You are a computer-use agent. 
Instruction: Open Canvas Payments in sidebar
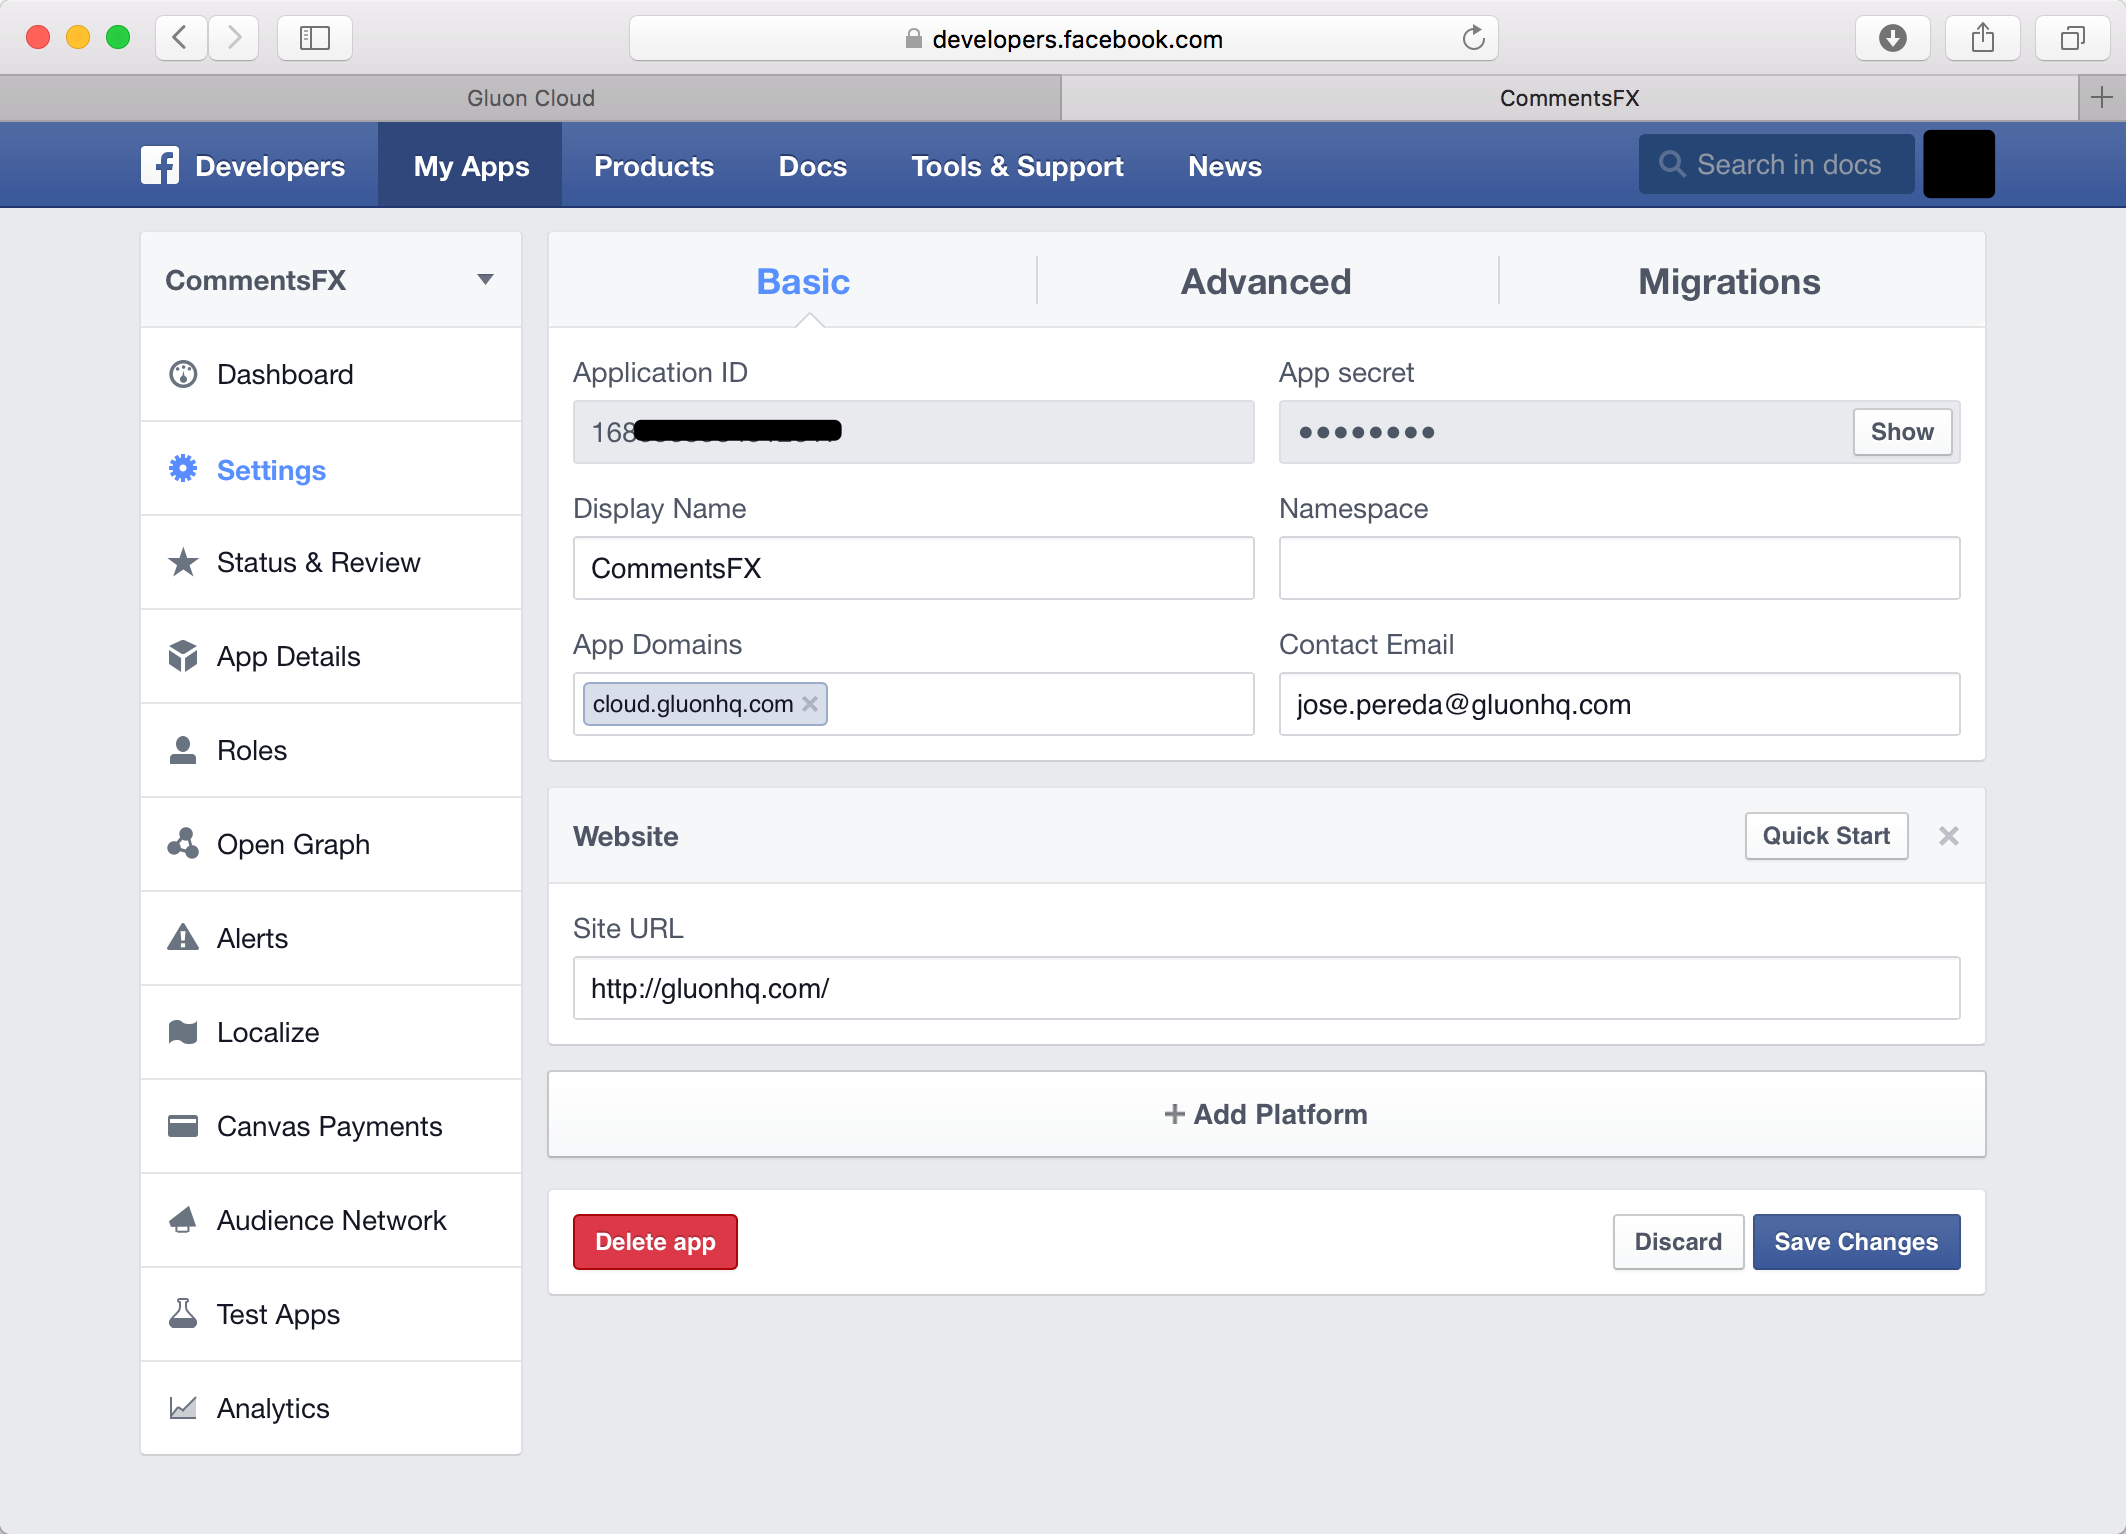point(331,1126)
